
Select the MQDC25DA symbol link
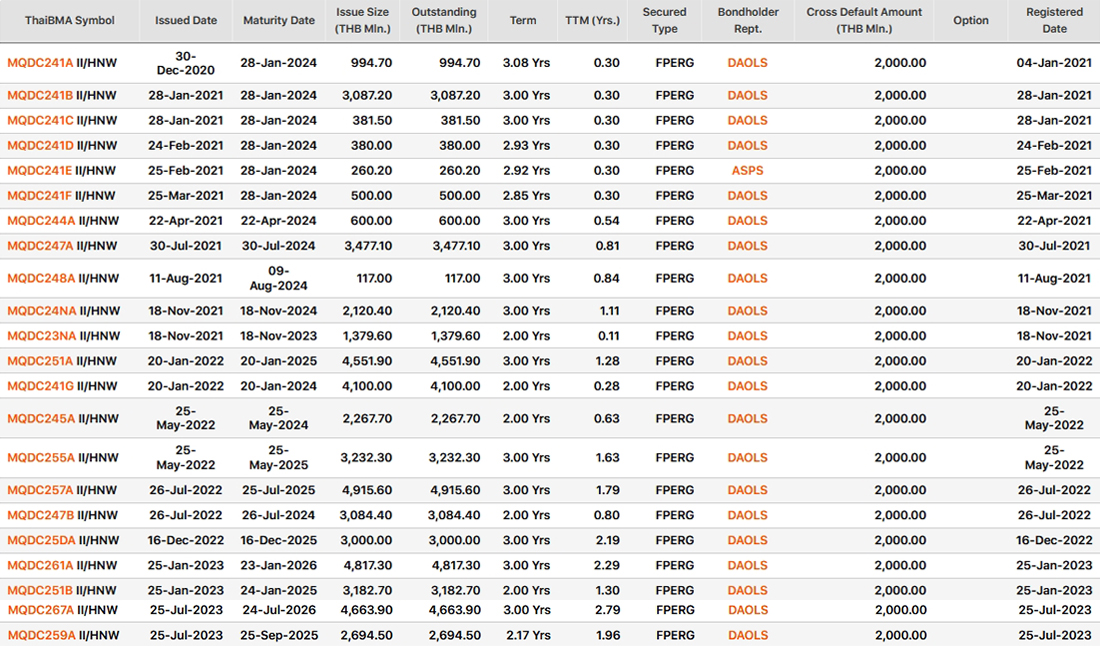[41, 541]
